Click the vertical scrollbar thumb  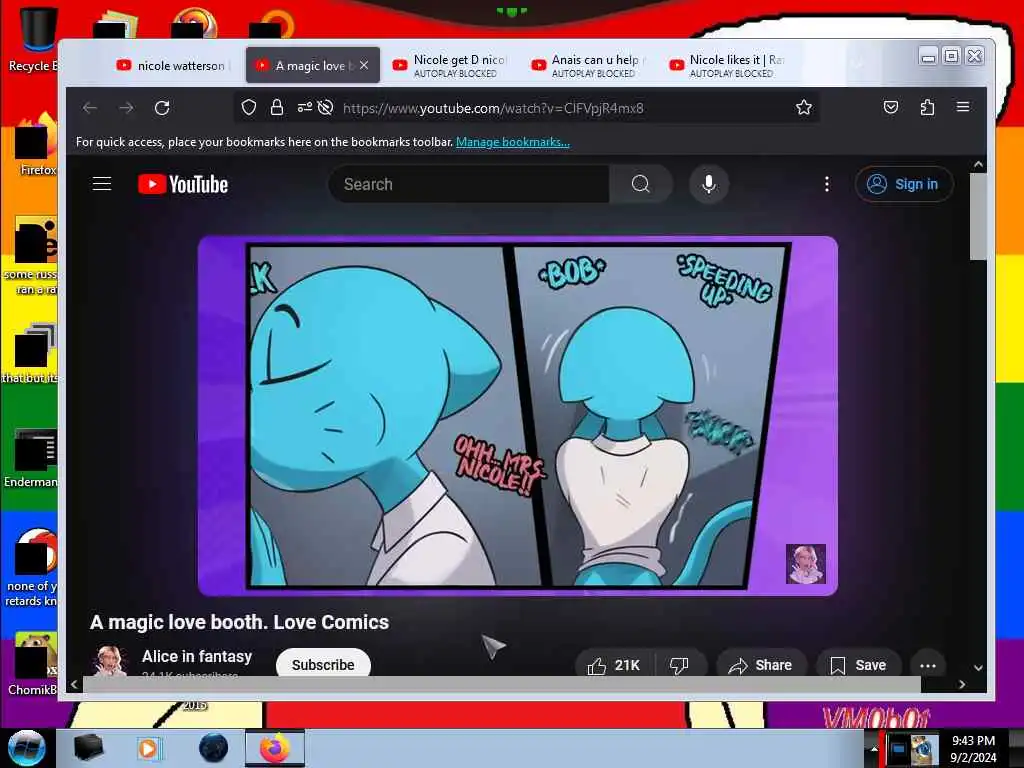978,216
